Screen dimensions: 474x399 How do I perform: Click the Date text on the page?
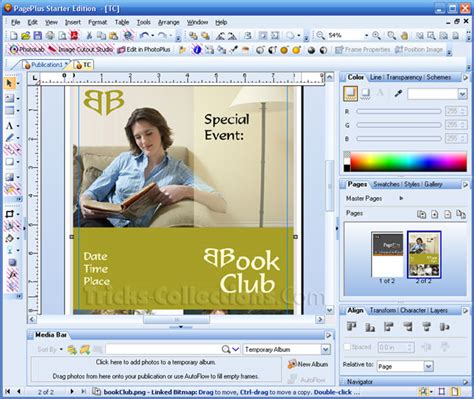tap(95, 256)
